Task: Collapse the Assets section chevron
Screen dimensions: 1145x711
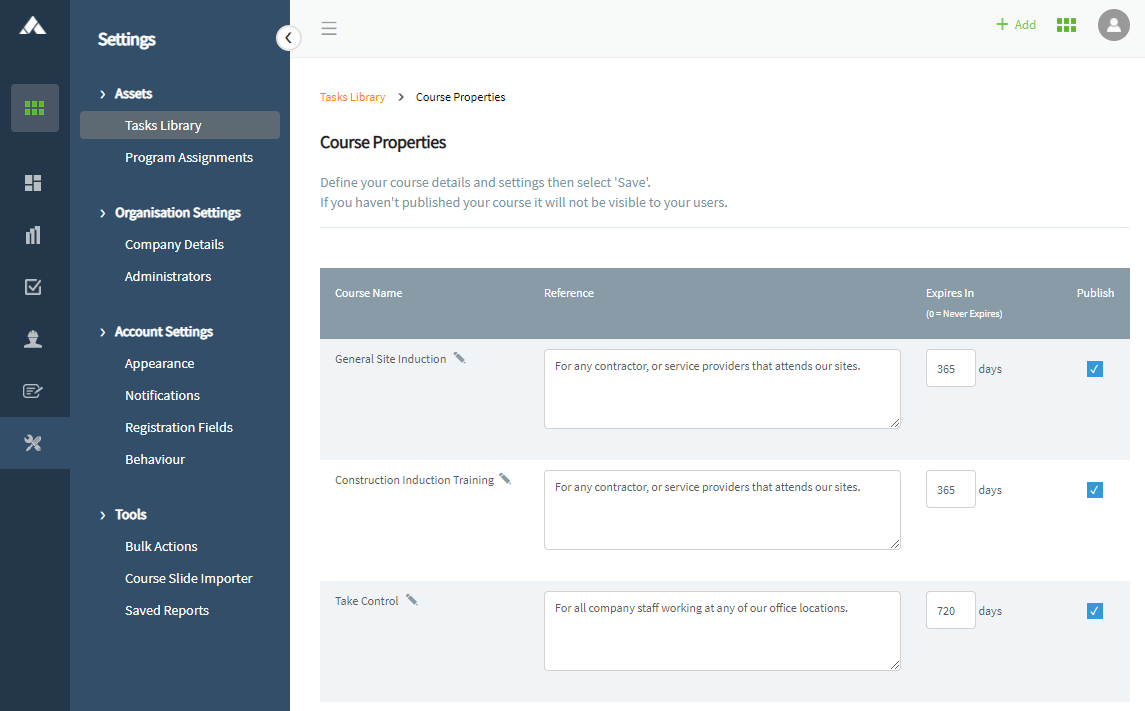Action: pos(103,94)
